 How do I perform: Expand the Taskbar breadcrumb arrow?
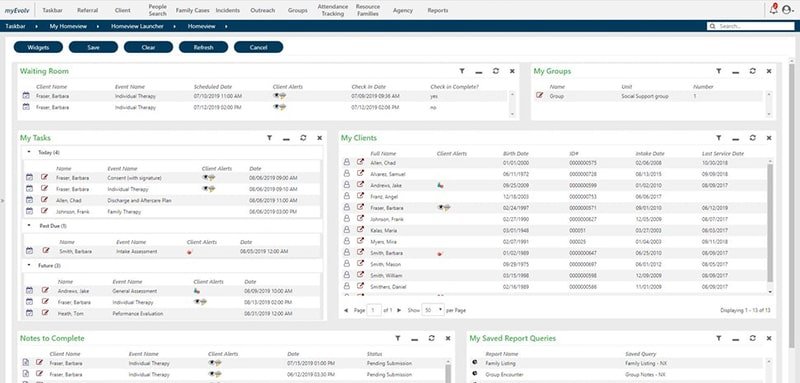[36, 26]
